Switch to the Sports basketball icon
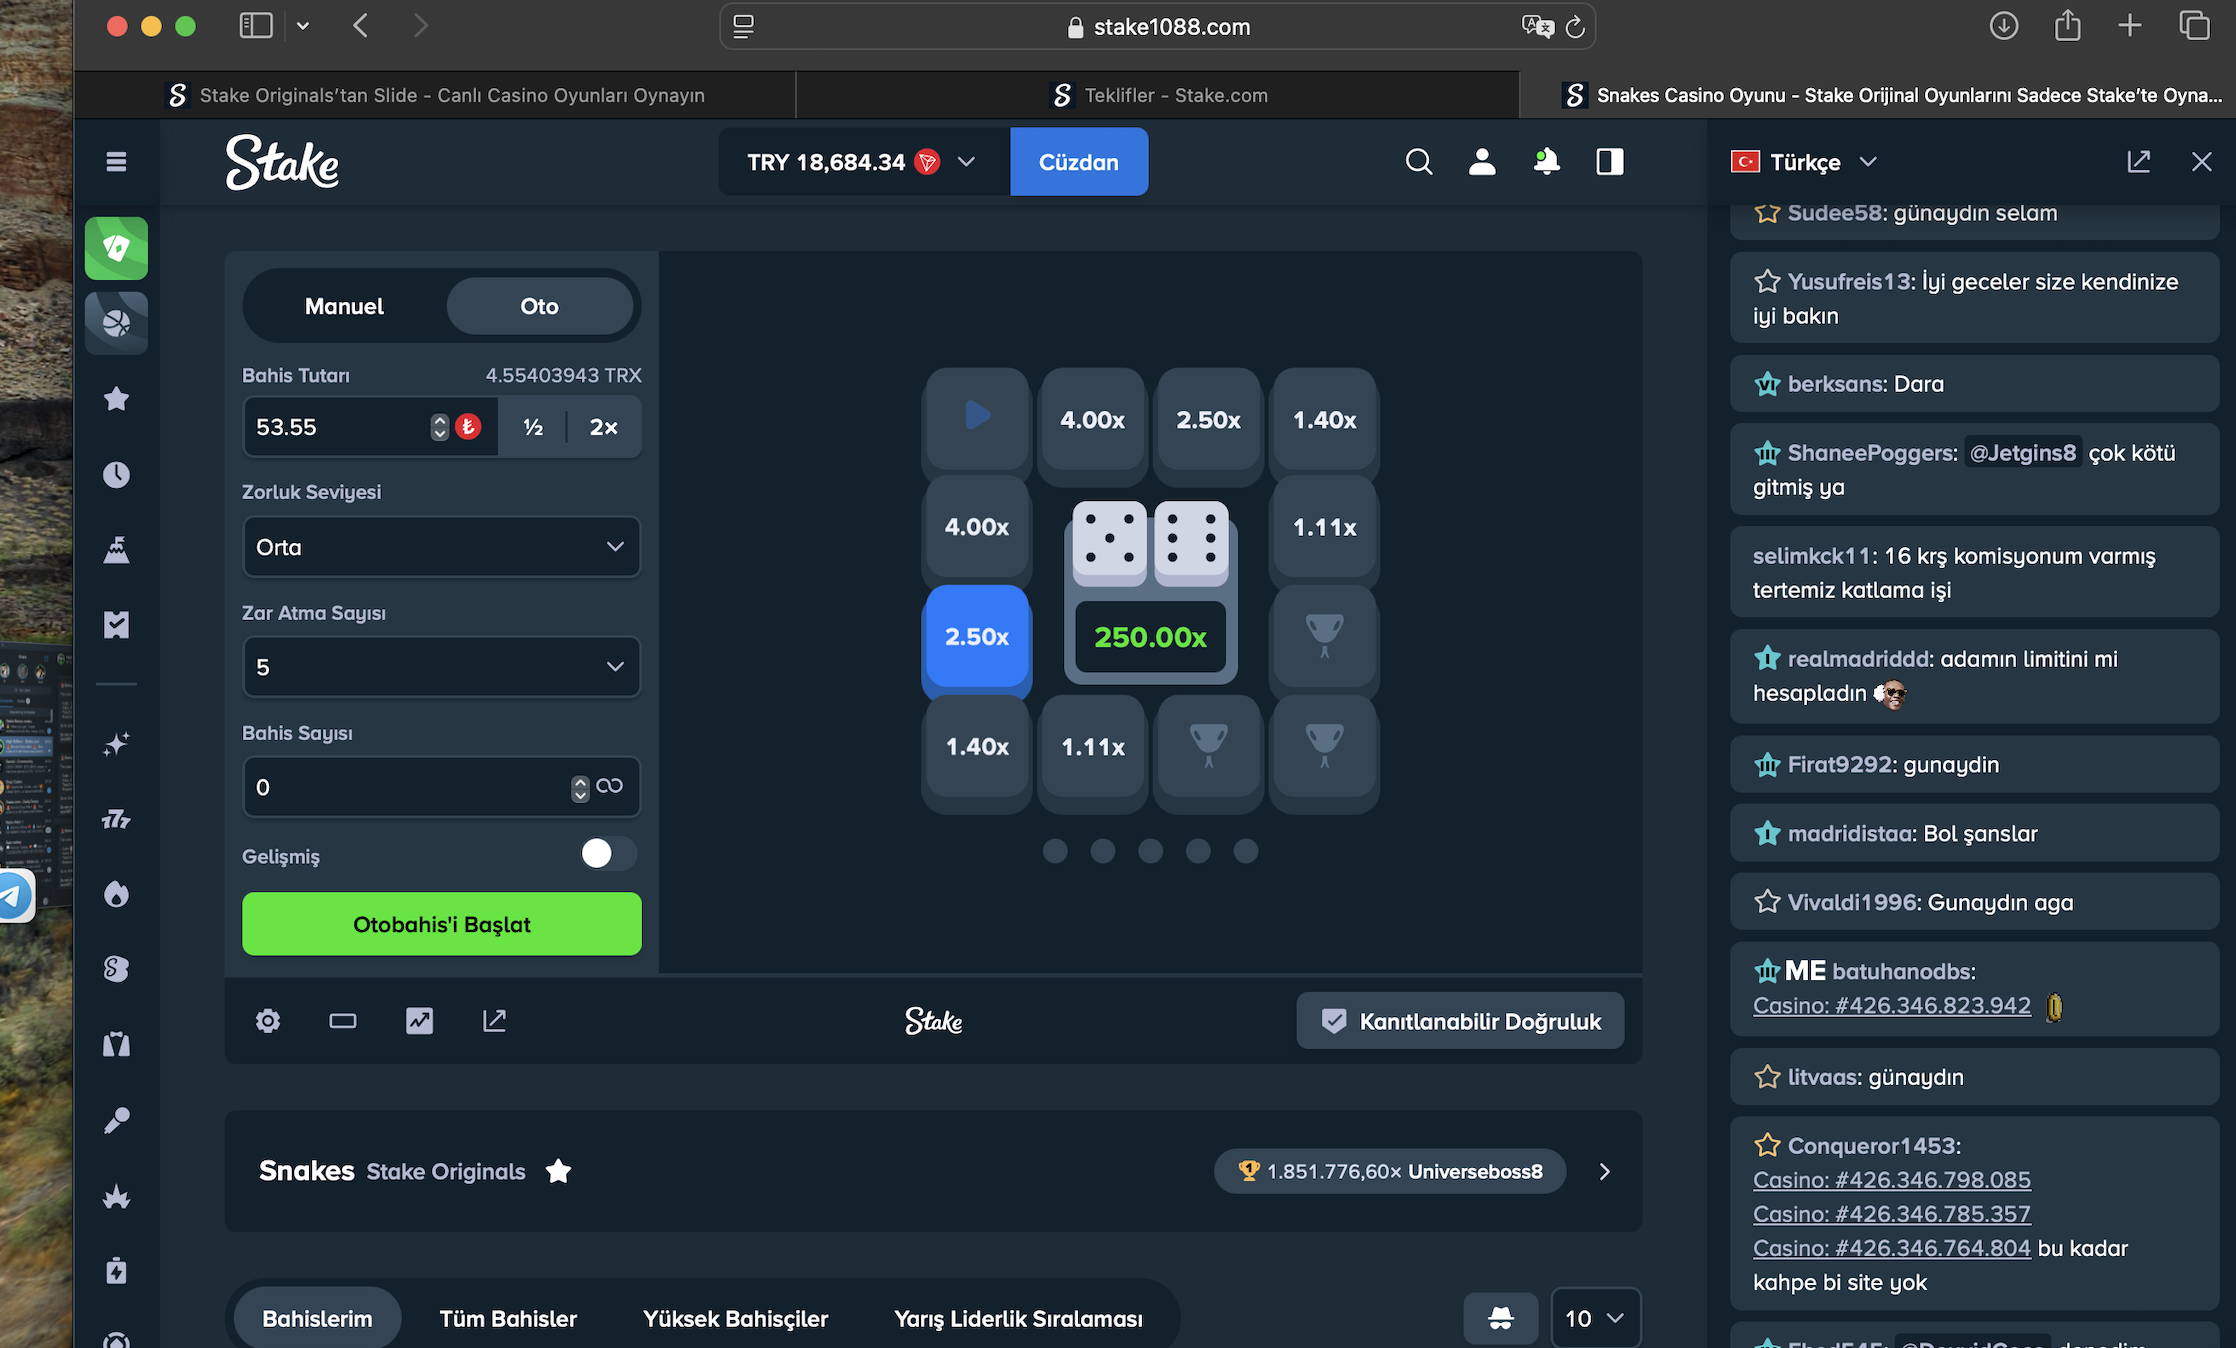The width and height of the screenshot is (2236, 1348). pos(116,322)
